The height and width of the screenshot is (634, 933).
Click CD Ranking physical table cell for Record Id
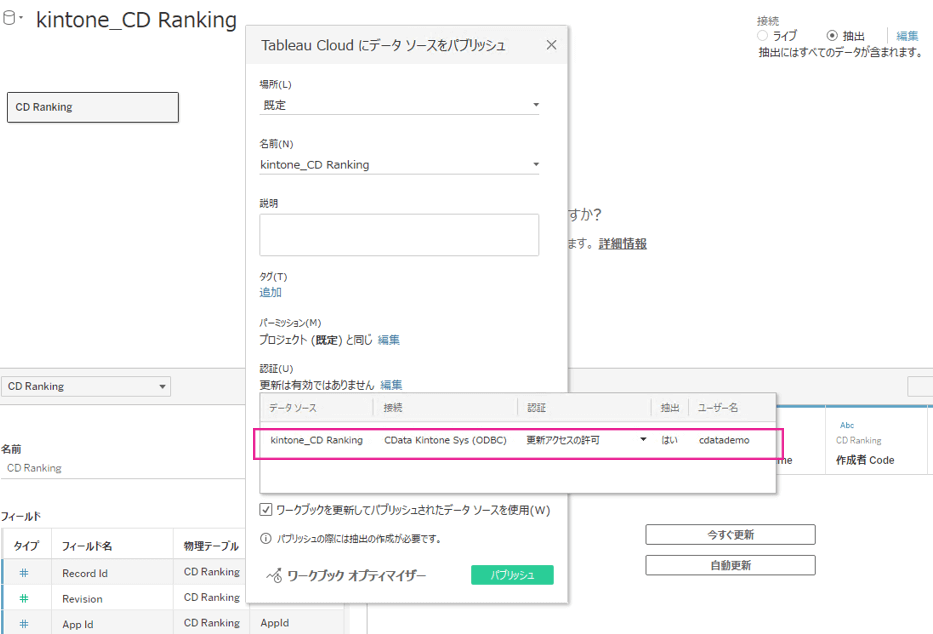[x=212, y=572]
